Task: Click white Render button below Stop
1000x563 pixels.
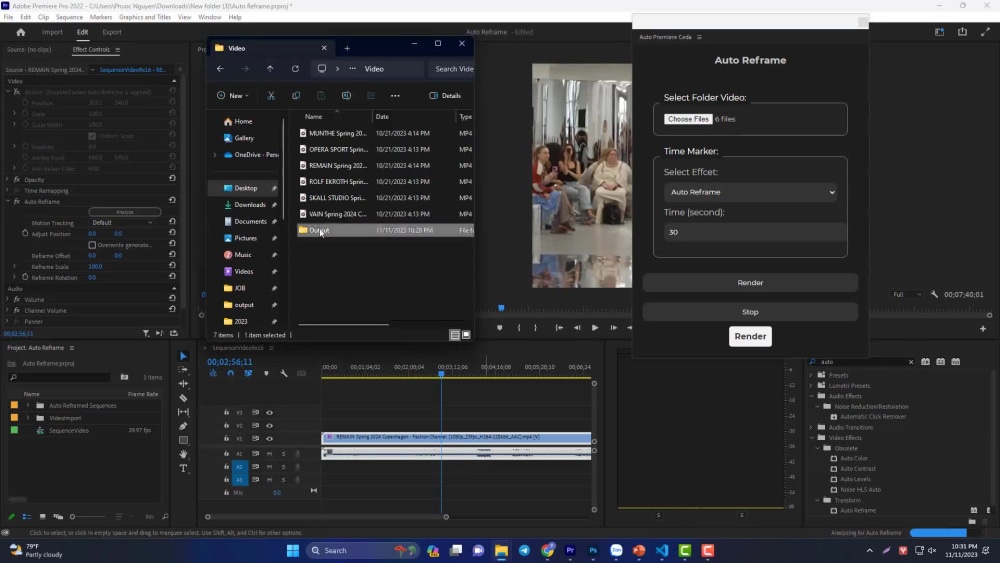Action: (x=750, y=337)
